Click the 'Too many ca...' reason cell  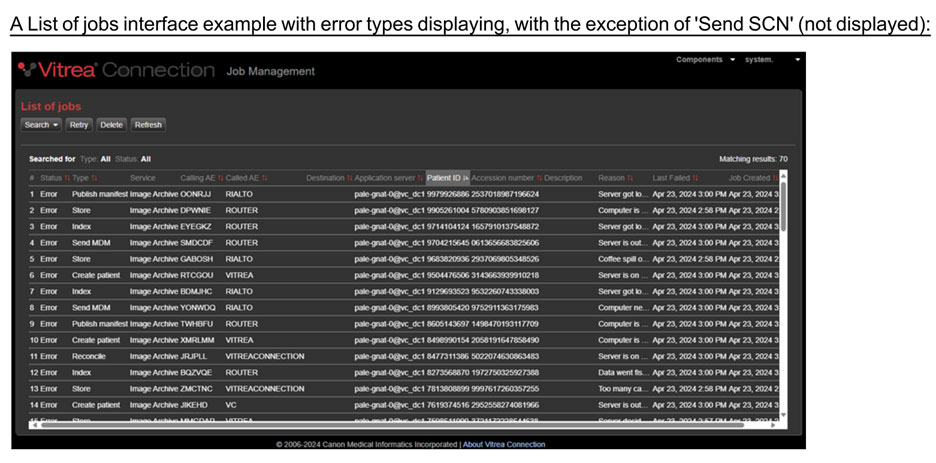coord(623,388)
